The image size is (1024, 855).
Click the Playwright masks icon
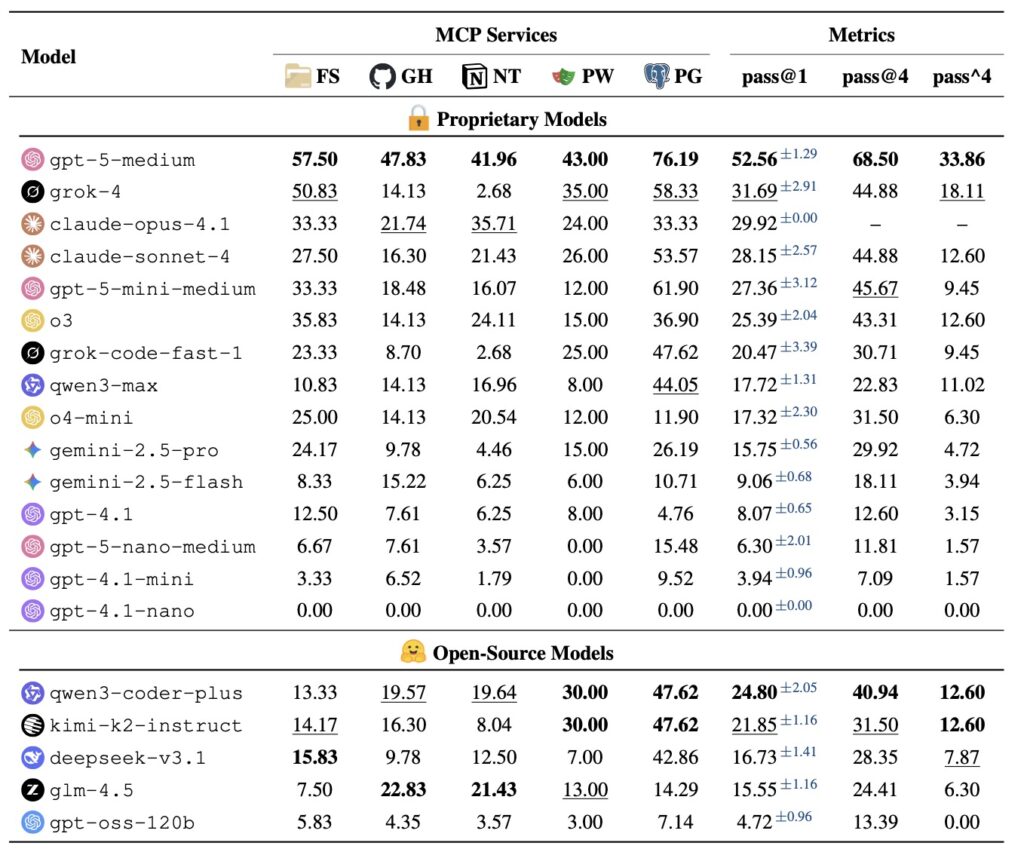tap(563, 77)
